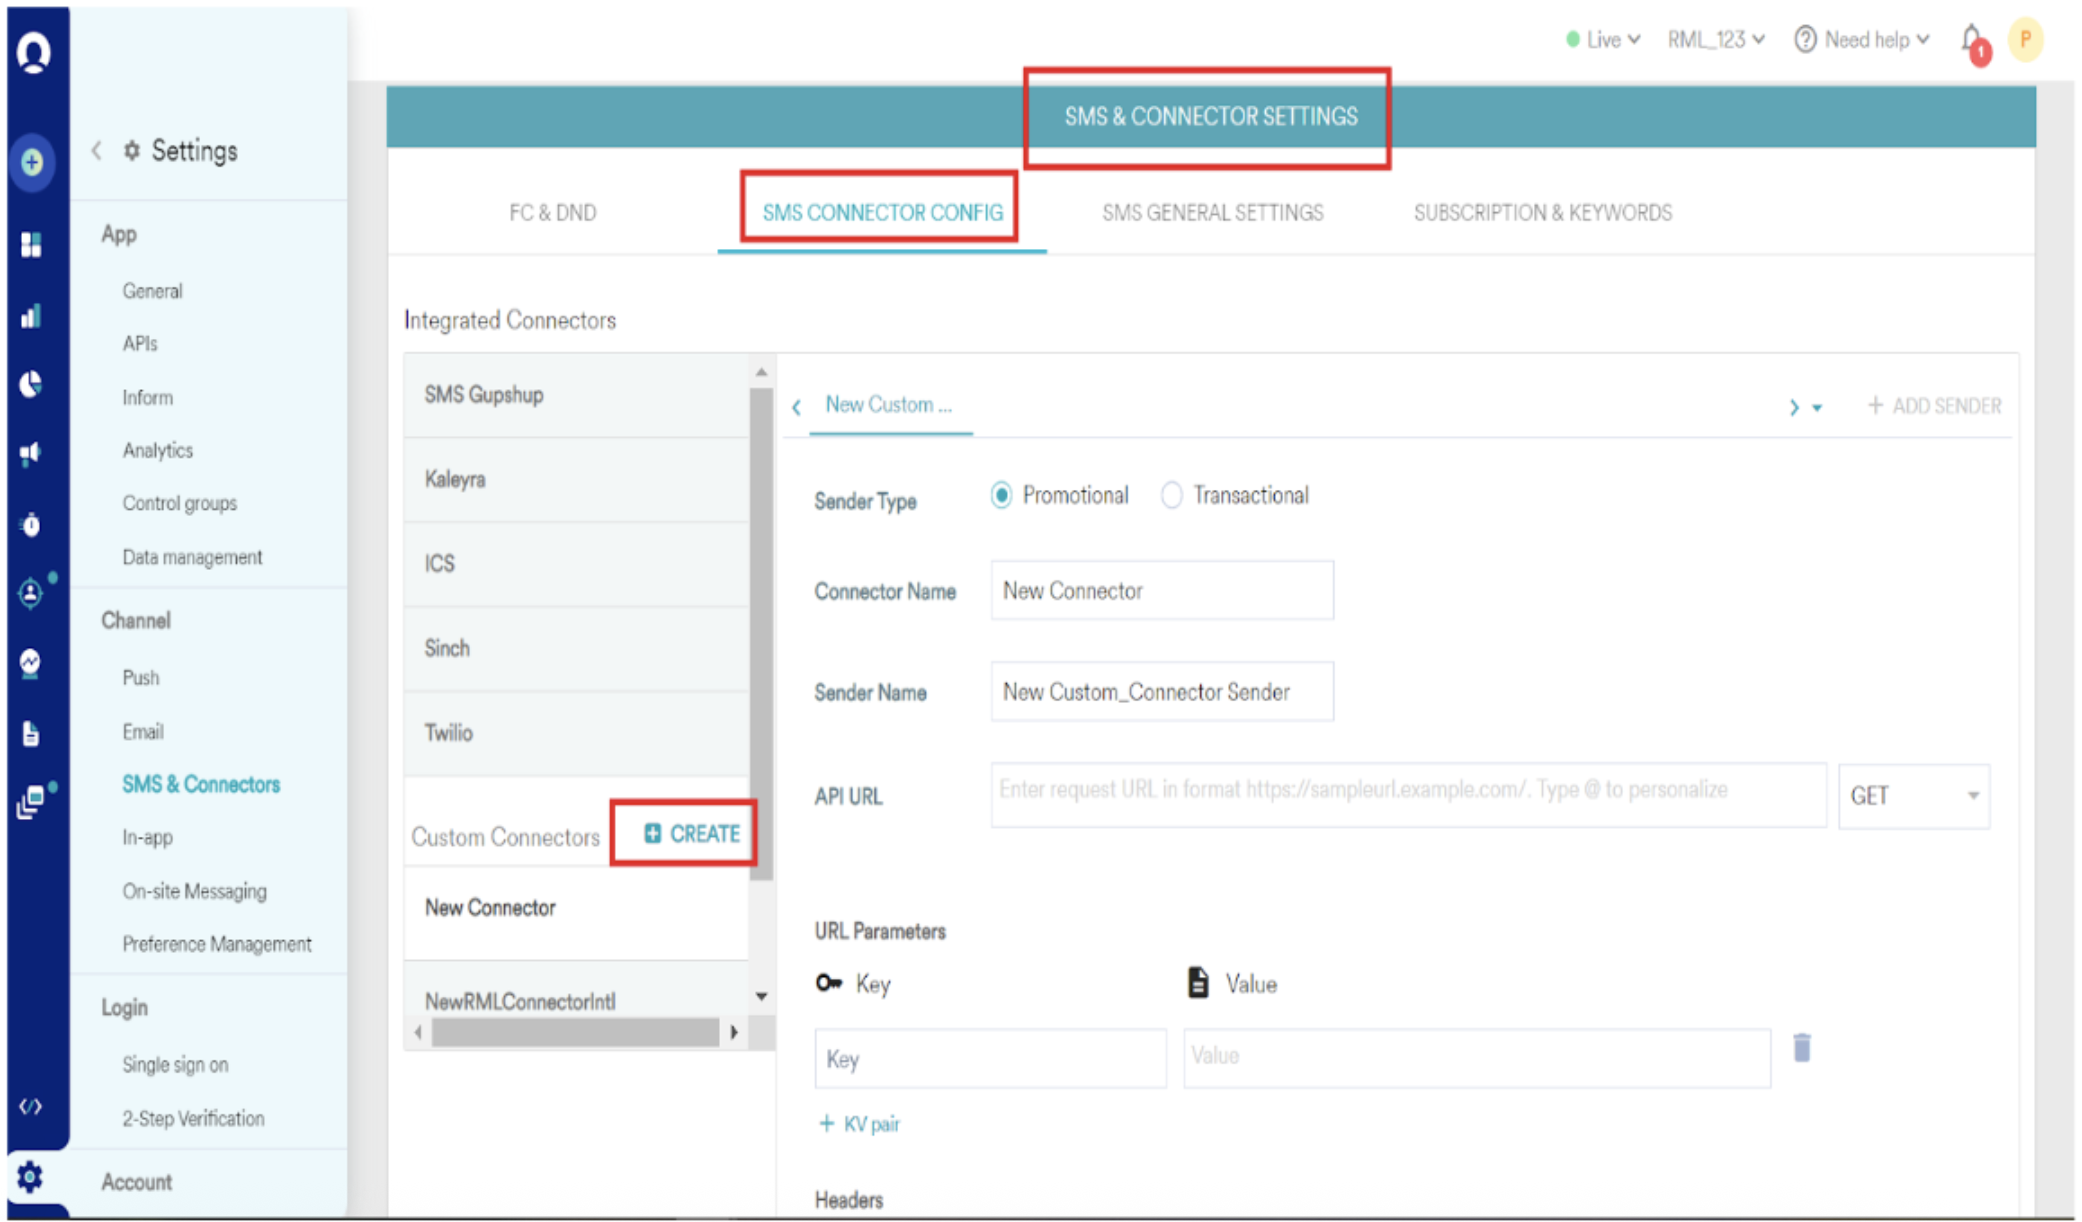This screenshot has height=1222, width=2082.
Task: Go back using arrow beside Settings
Action: (97, 151)
